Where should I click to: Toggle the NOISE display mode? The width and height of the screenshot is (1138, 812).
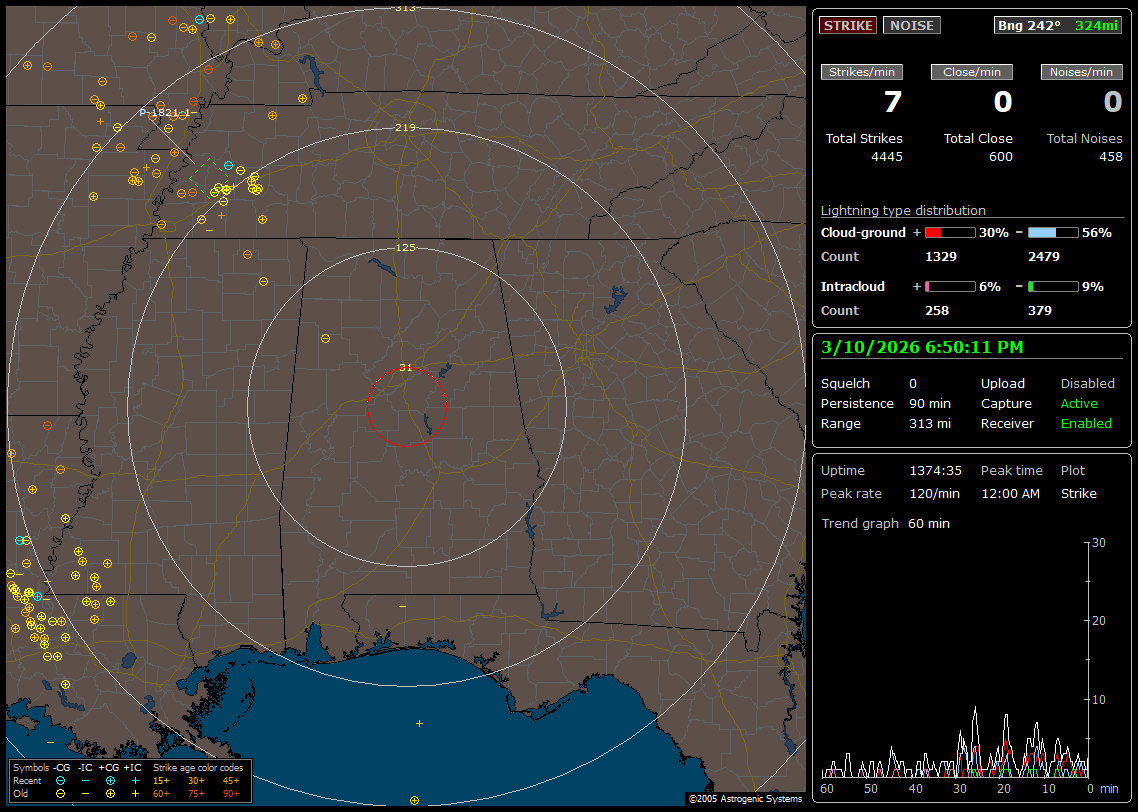(x=911, y=25)
